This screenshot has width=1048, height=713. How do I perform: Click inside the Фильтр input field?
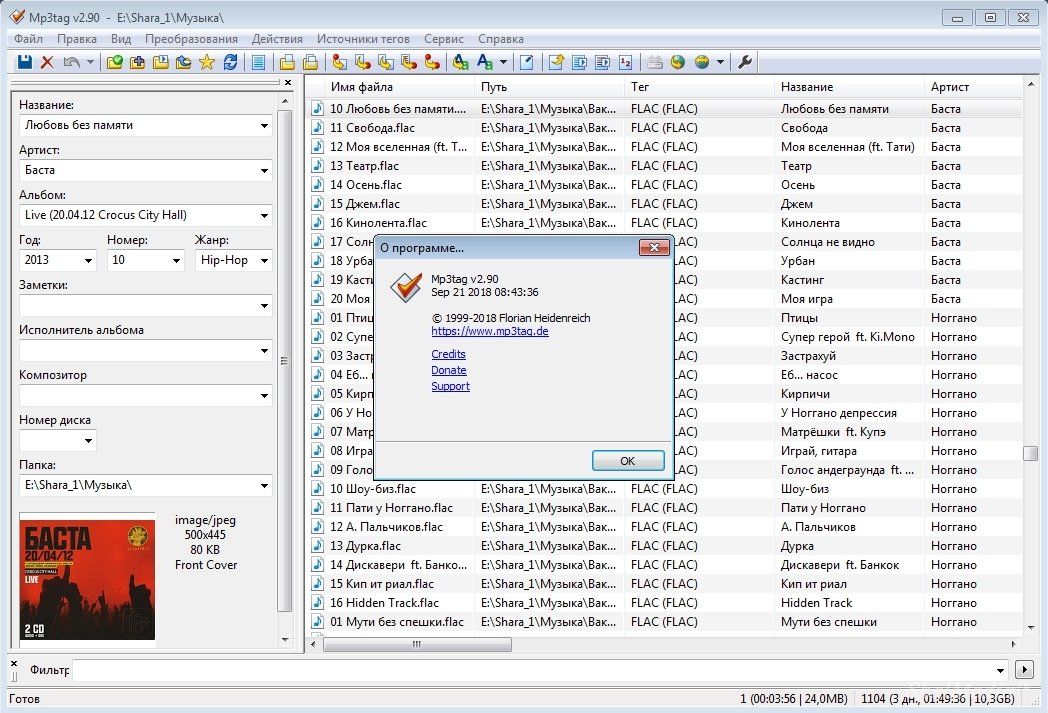[531, 670]
